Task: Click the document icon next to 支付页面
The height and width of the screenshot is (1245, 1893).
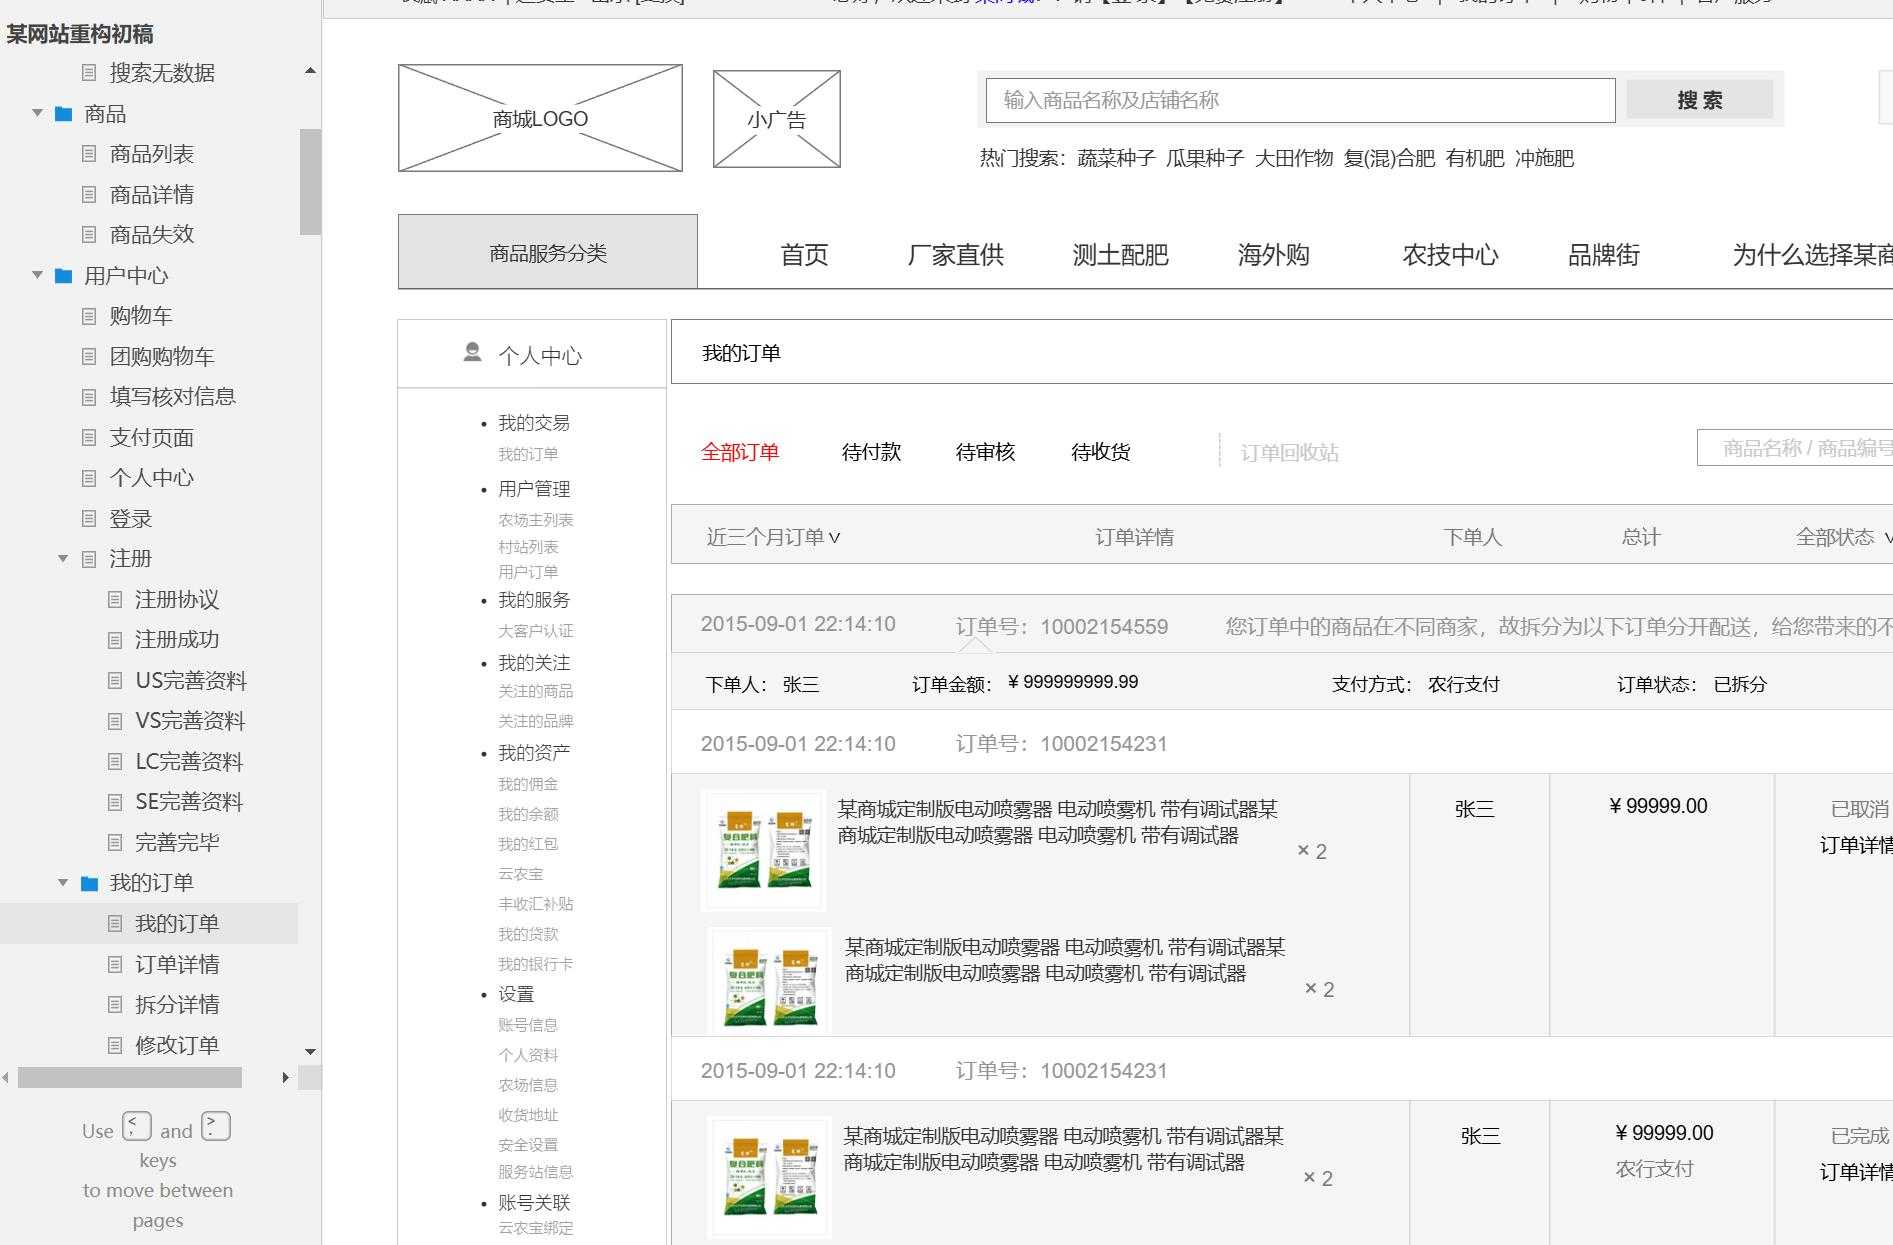Action: (89, 437)
